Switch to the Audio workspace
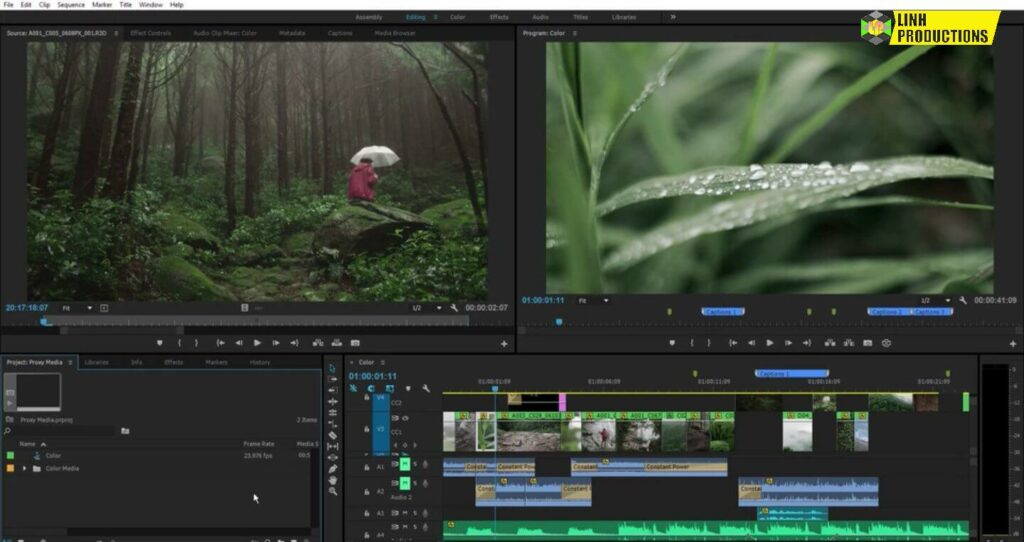 [x=540, y=17]
